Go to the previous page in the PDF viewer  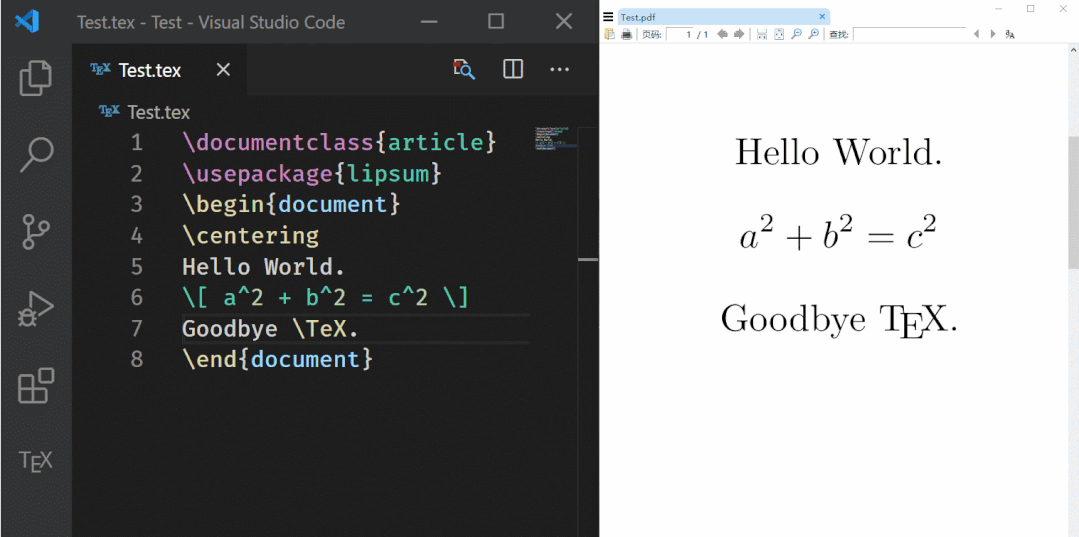point(723,34)
